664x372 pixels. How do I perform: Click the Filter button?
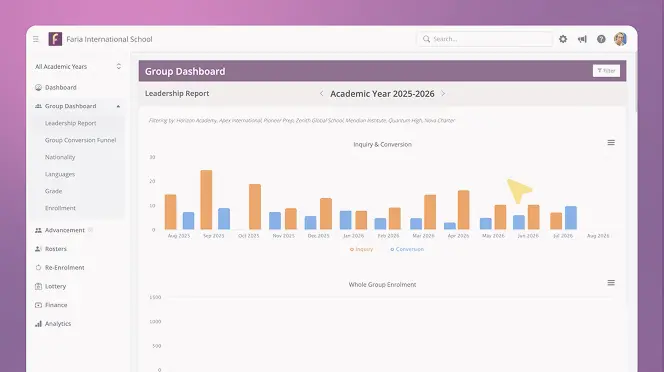[x=606, y=71]
